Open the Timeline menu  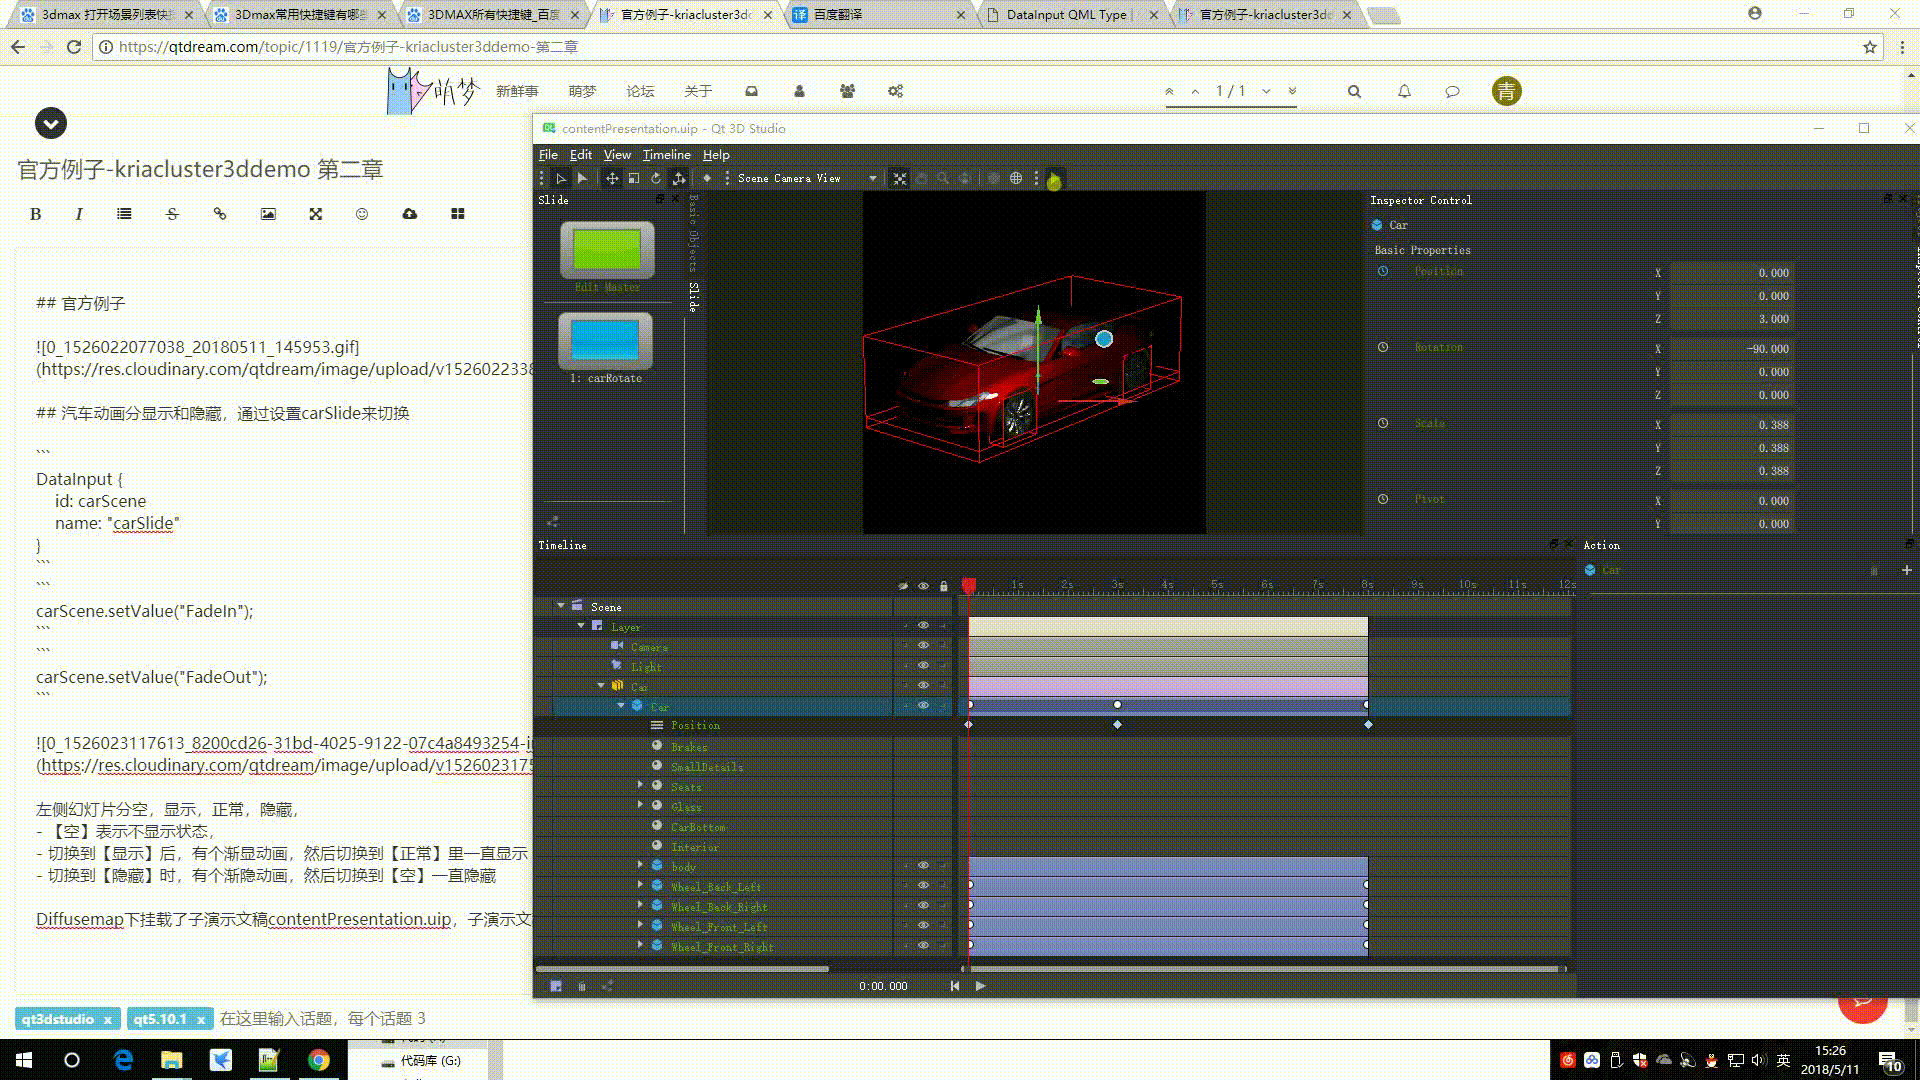tap(666, 155)
